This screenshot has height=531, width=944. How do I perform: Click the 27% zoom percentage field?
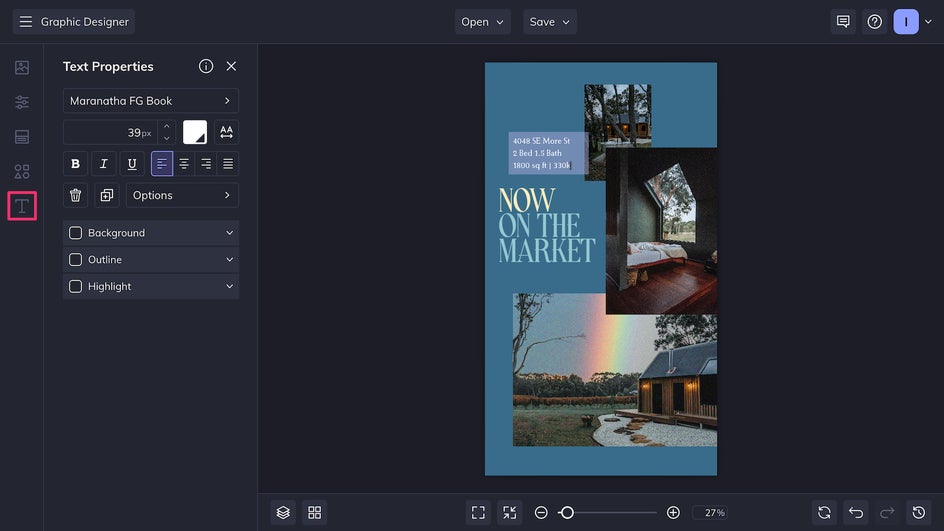tap(710, 512)
